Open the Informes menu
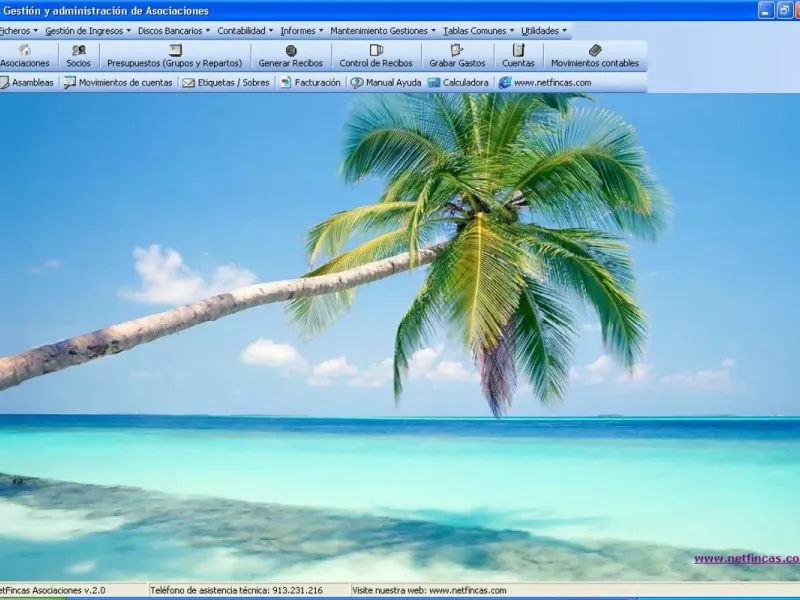Image resolution: width=800 pixels, height=600 pixels. pos(302,31)
